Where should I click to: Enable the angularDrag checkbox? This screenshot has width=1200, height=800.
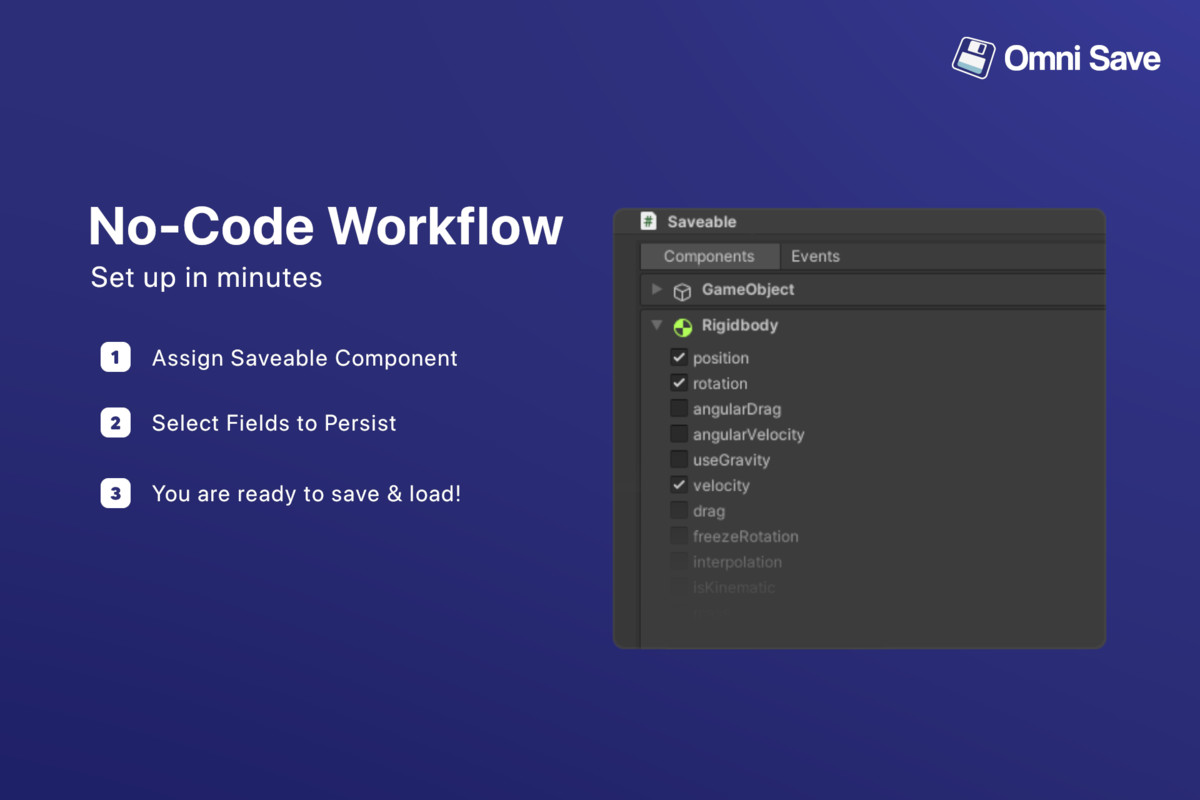[679, 409]
